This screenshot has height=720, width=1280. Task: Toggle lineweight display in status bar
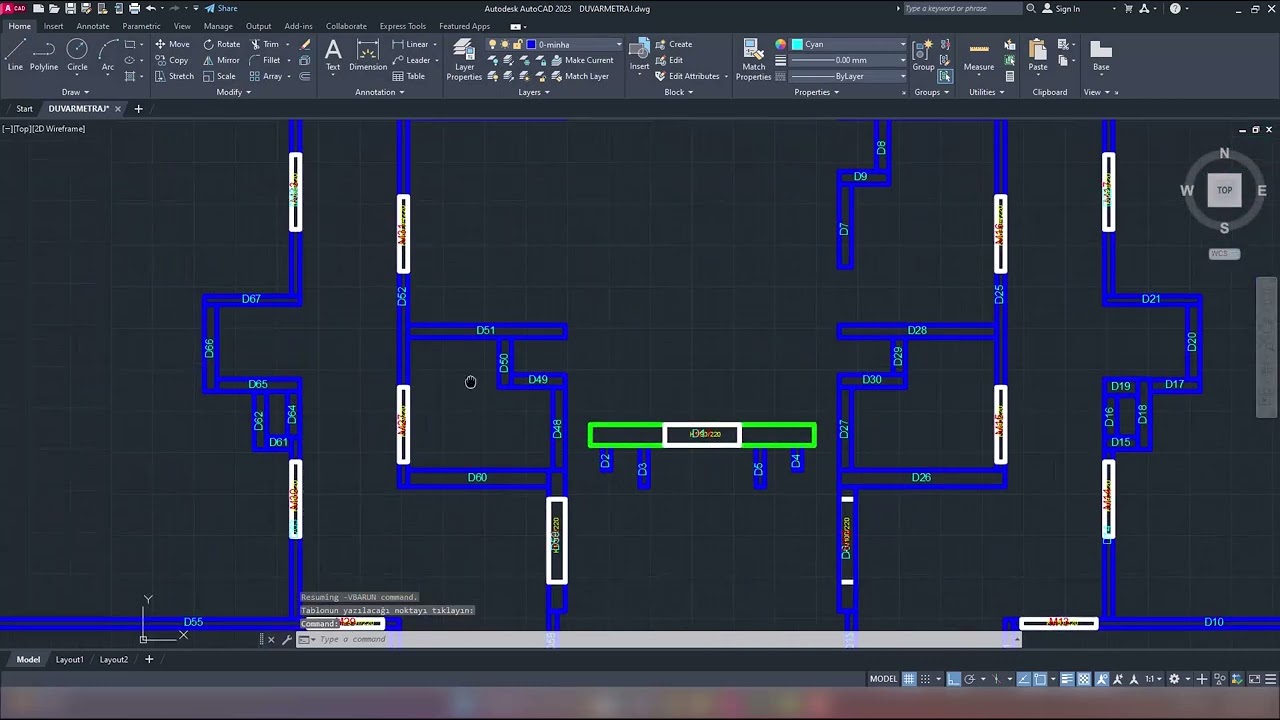pyautogui.click(x=1067, y=679)
